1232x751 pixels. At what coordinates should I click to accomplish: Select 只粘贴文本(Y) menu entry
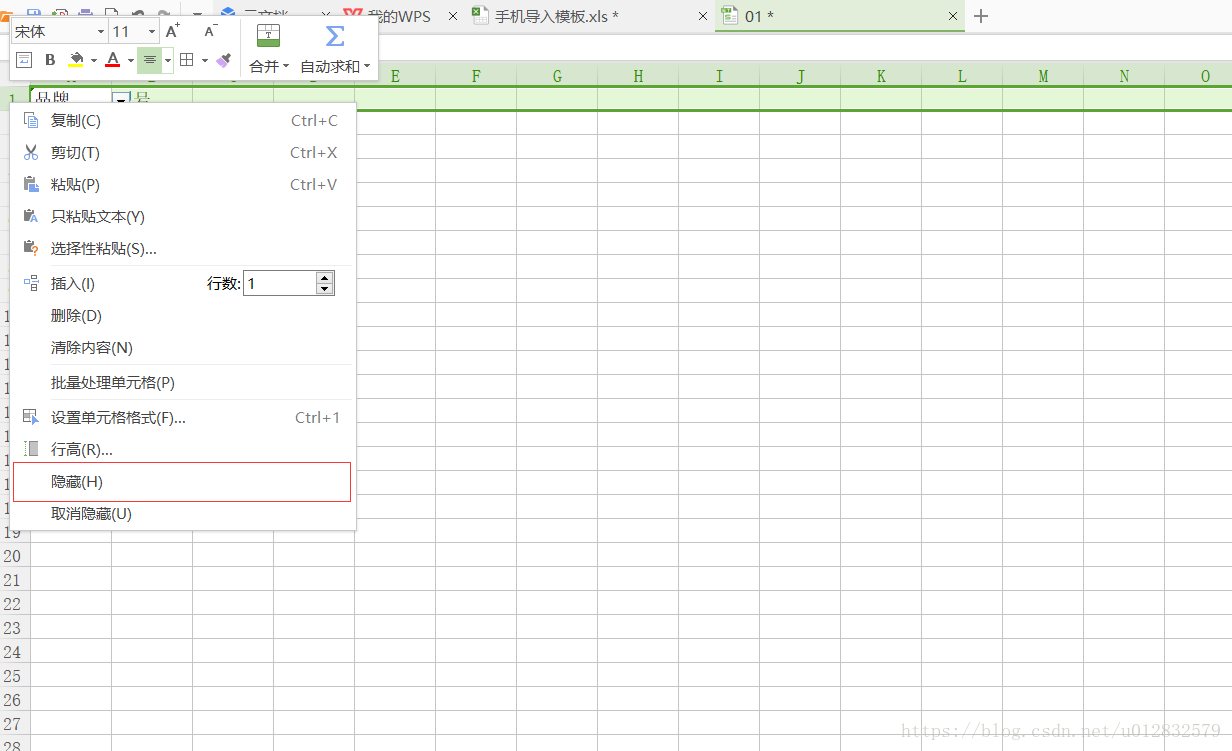[184, 217]
